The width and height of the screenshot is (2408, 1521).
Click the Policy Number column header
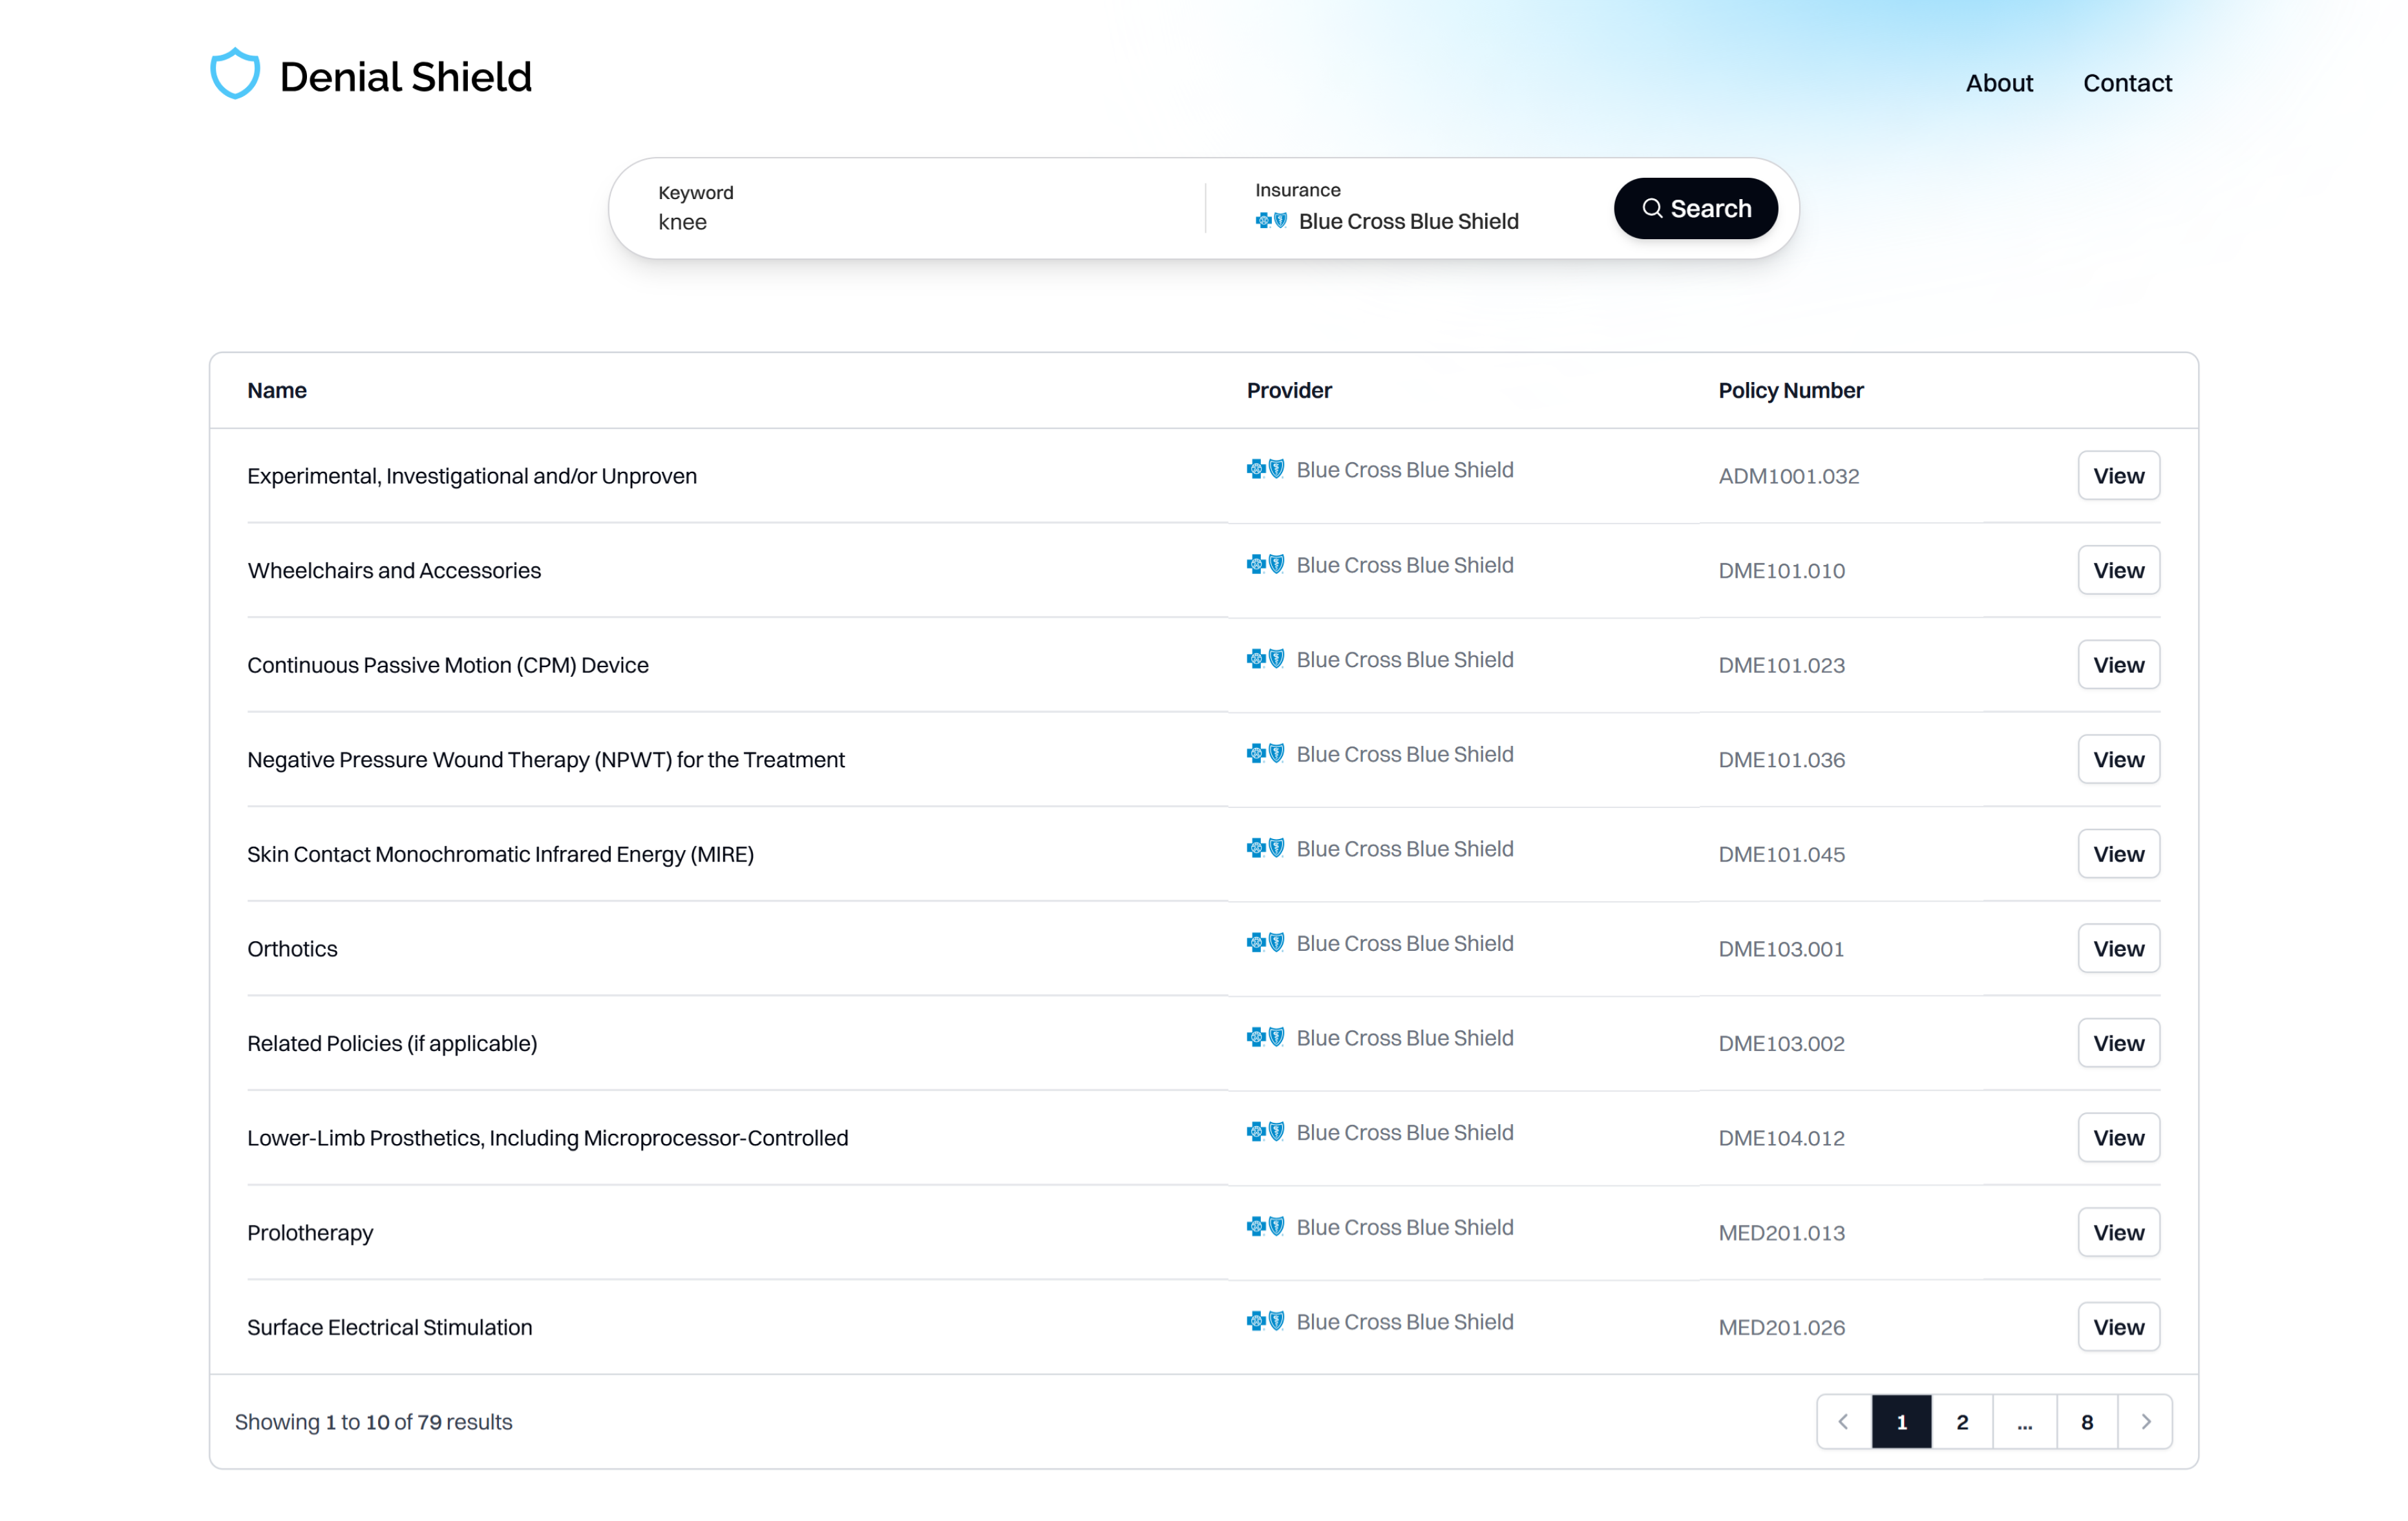tap(1790, 390)
